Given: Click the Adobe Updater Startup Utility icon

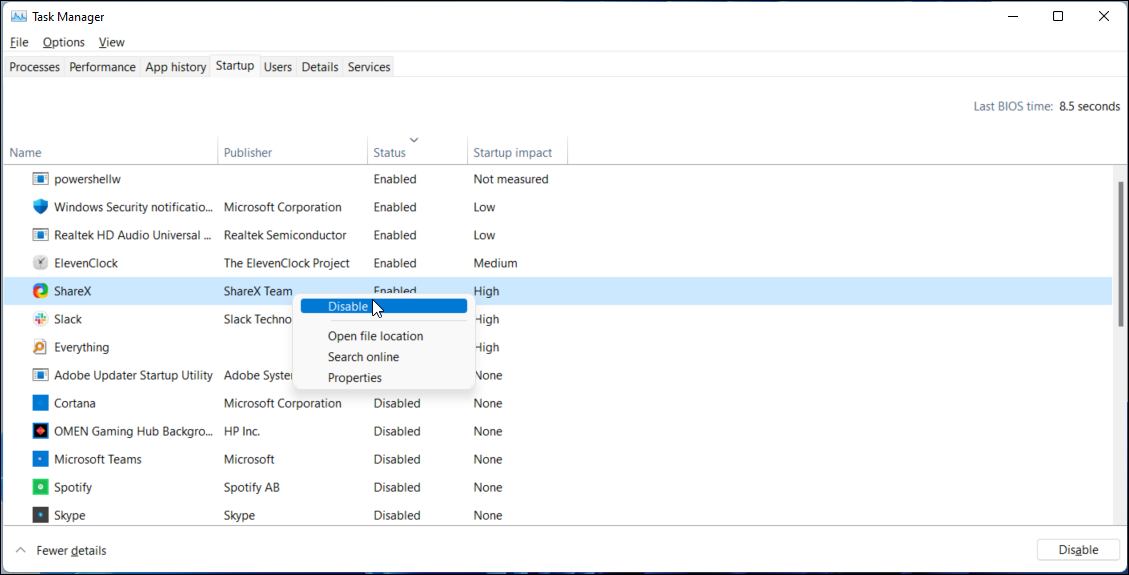Looking at the screenshot, I should click(x=41, y=376).
